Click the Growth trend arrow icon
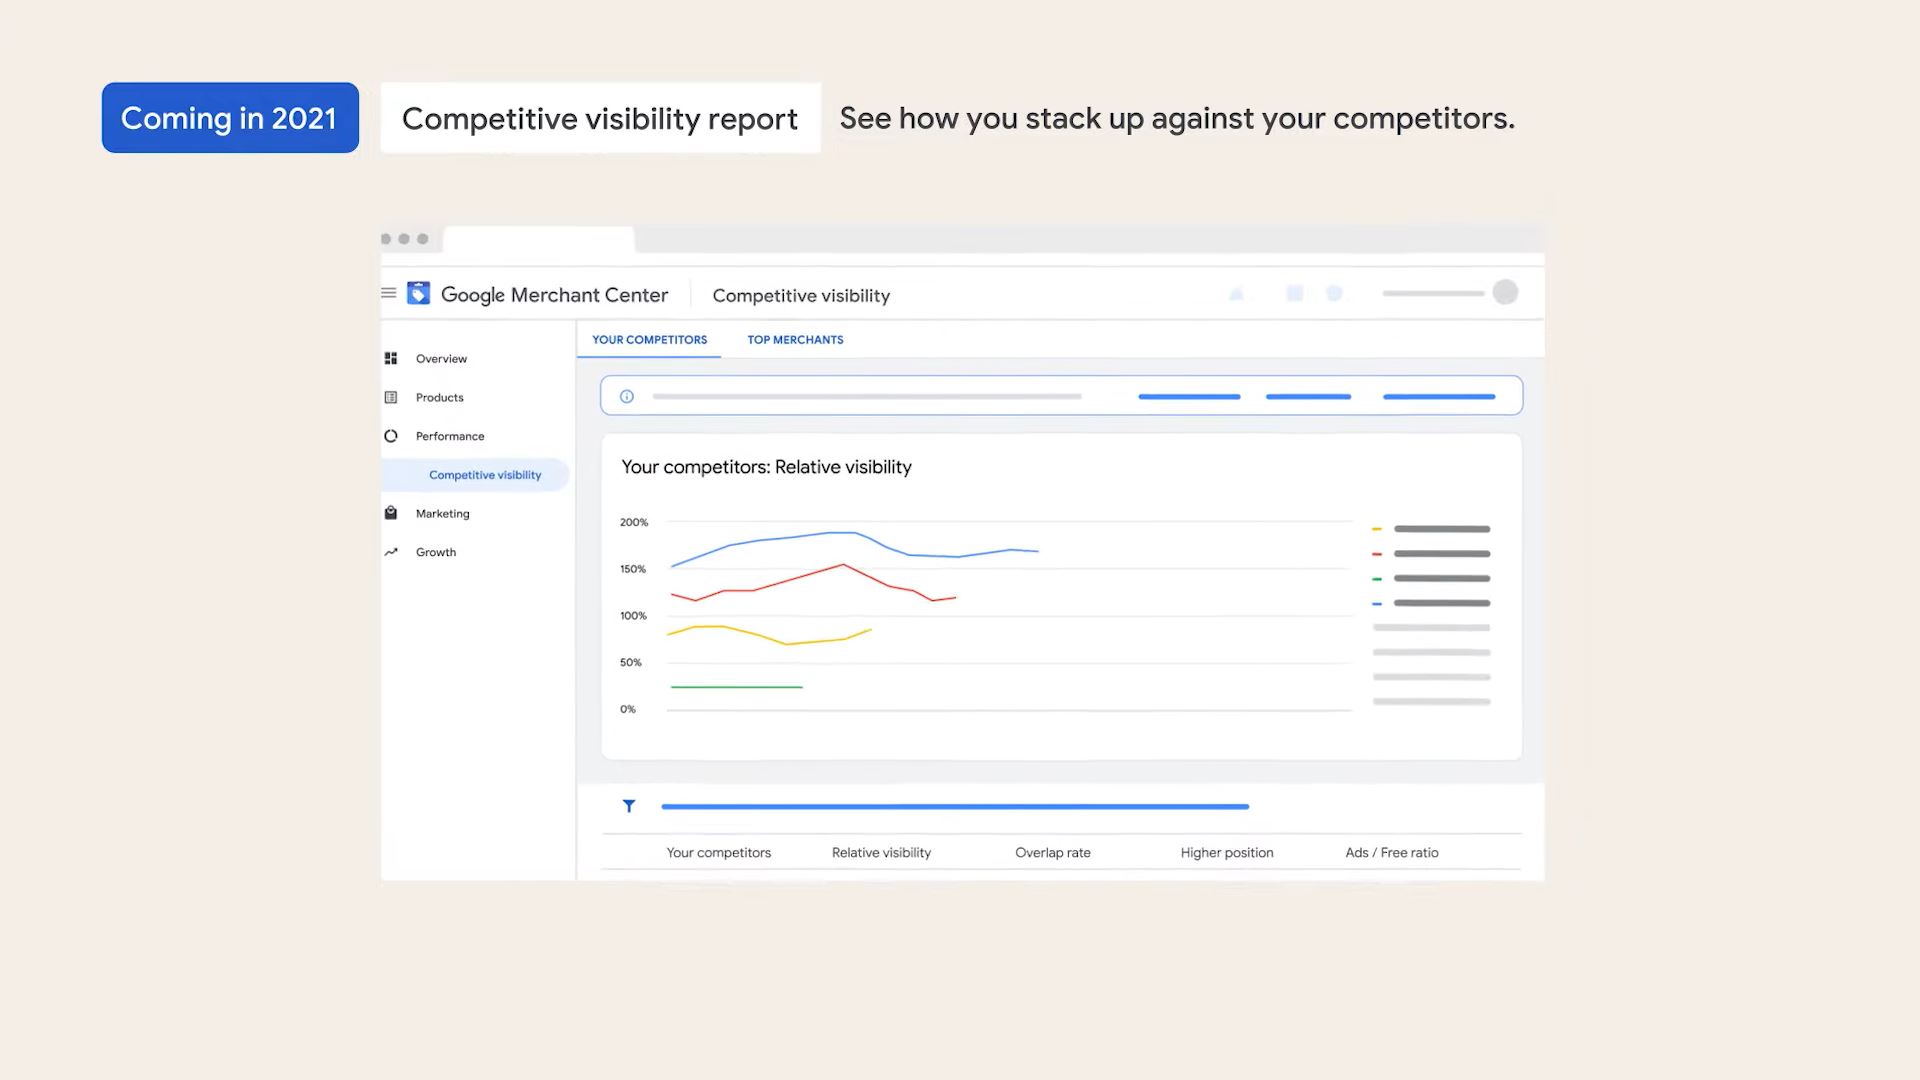1920x1080 pixels. click(391, 552)
